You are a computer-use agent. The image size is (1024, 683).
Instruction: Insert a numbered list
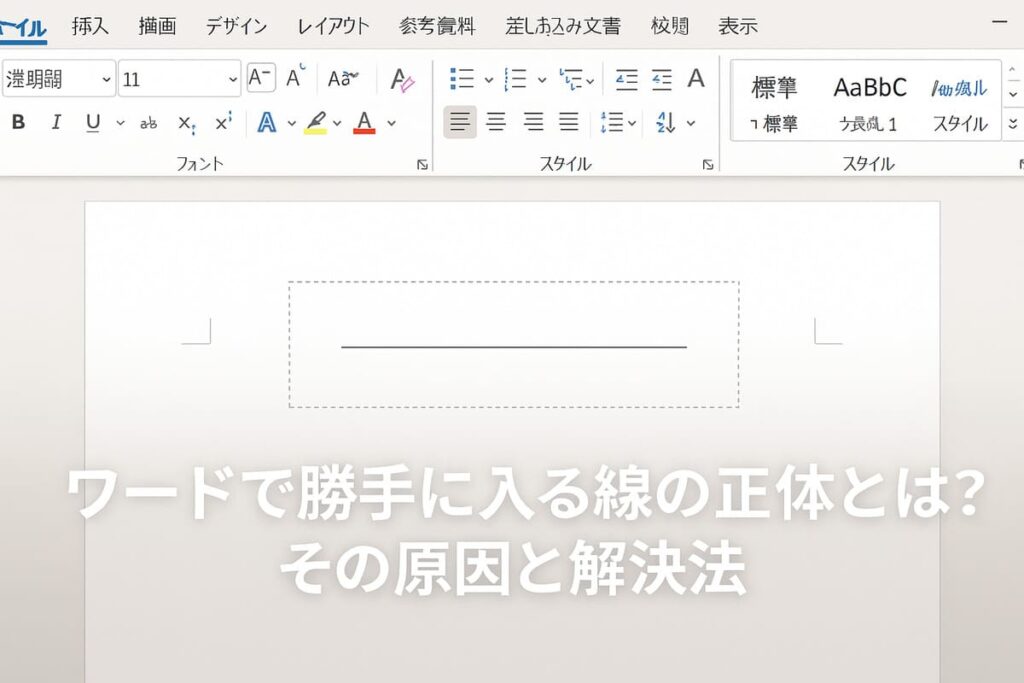tap(516, 79)
